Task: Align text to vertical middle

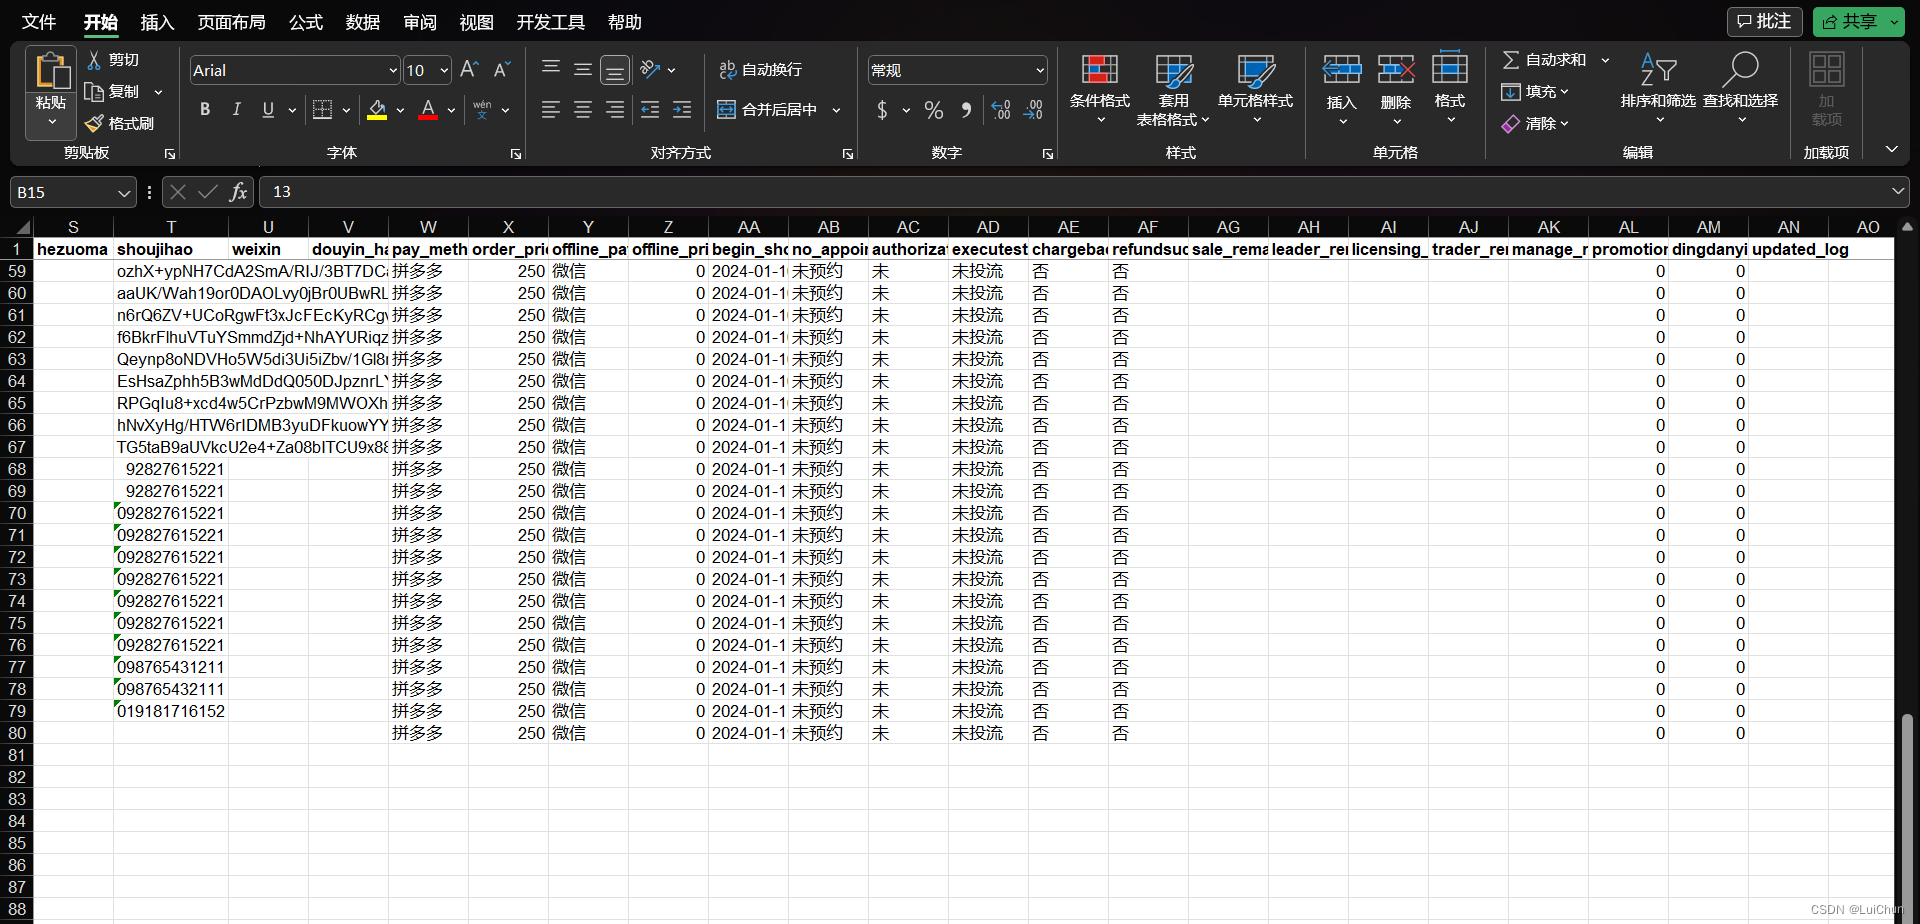Action: tap(583, 69)
